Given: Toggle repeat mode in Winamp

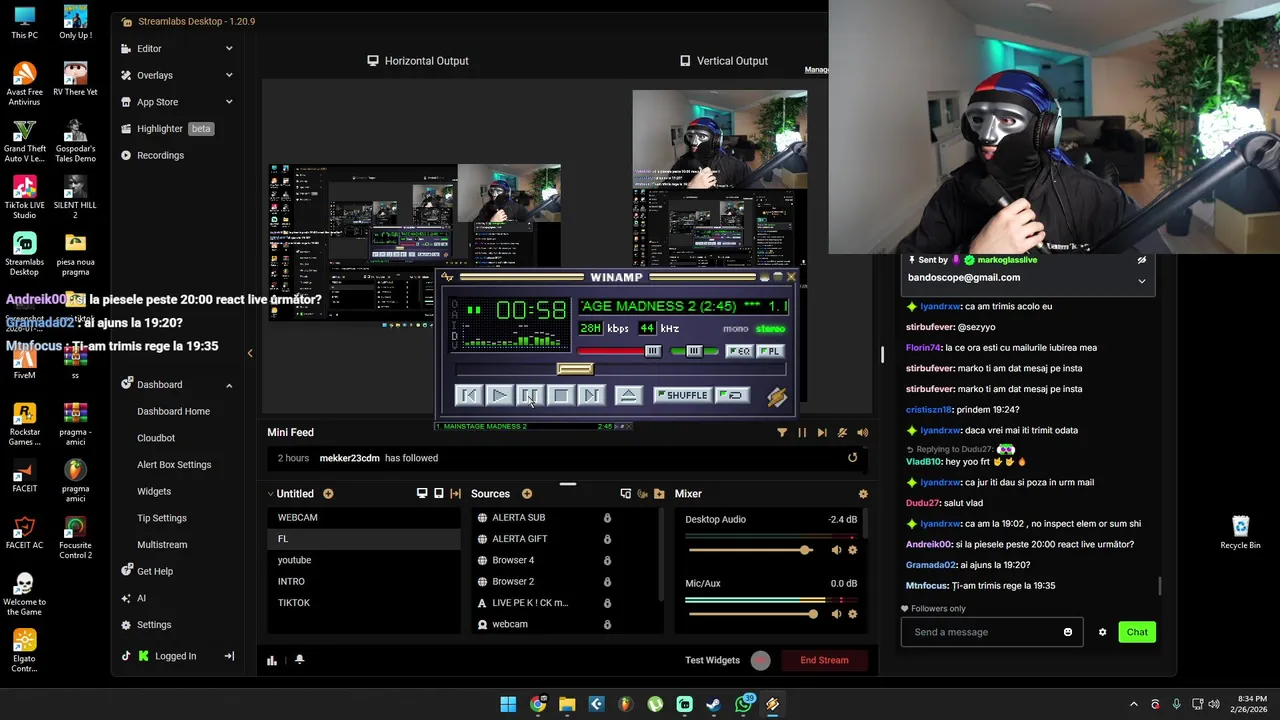Looking at the screenshot, I should pyautogui.click(x=731, y=395).
